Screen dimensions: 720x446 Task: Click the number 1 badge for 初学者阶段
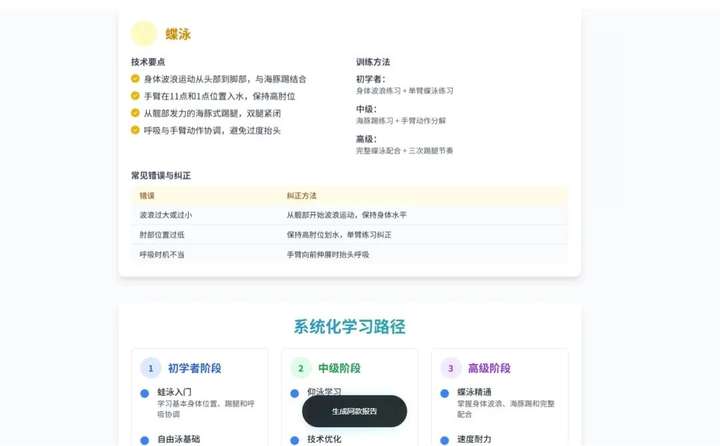(x=150, y=368)
